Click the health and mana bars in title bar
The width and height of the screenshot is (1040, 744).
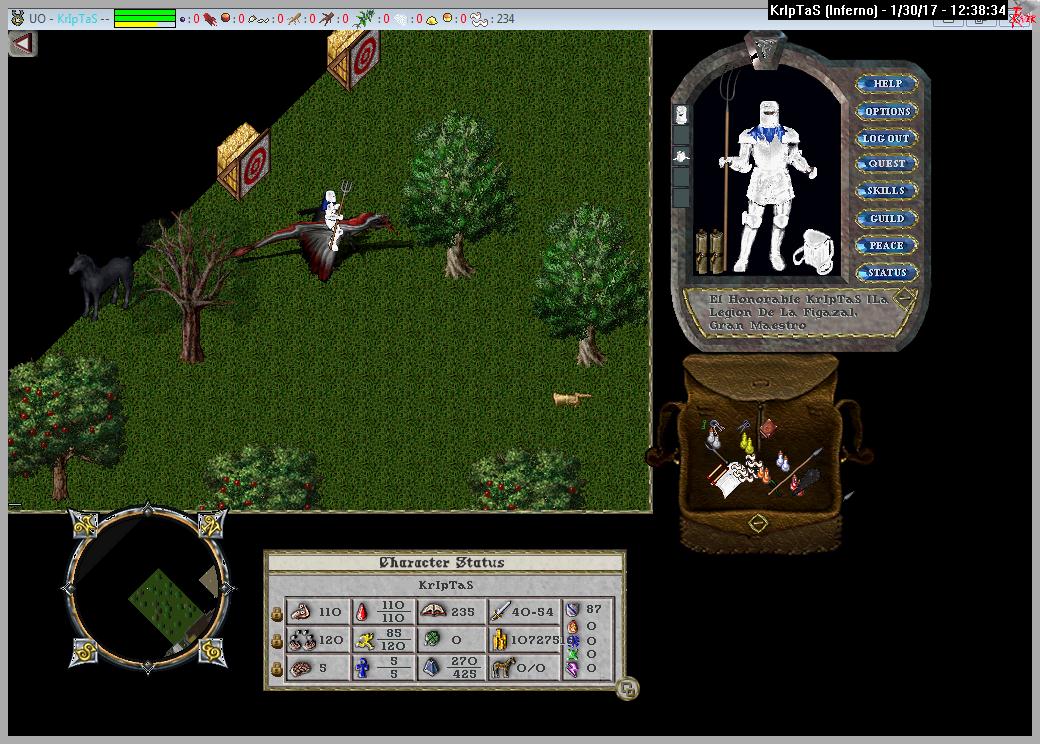coord(145,19)
